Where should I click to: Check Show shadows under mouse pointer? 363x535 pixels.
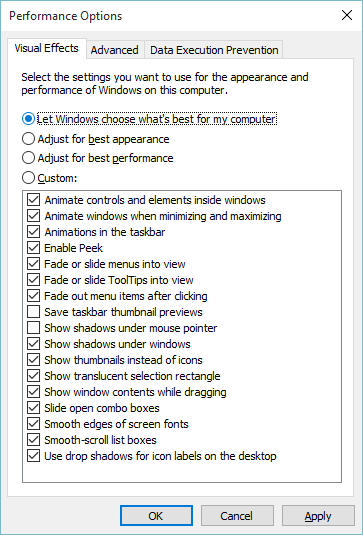coord(33,328)
